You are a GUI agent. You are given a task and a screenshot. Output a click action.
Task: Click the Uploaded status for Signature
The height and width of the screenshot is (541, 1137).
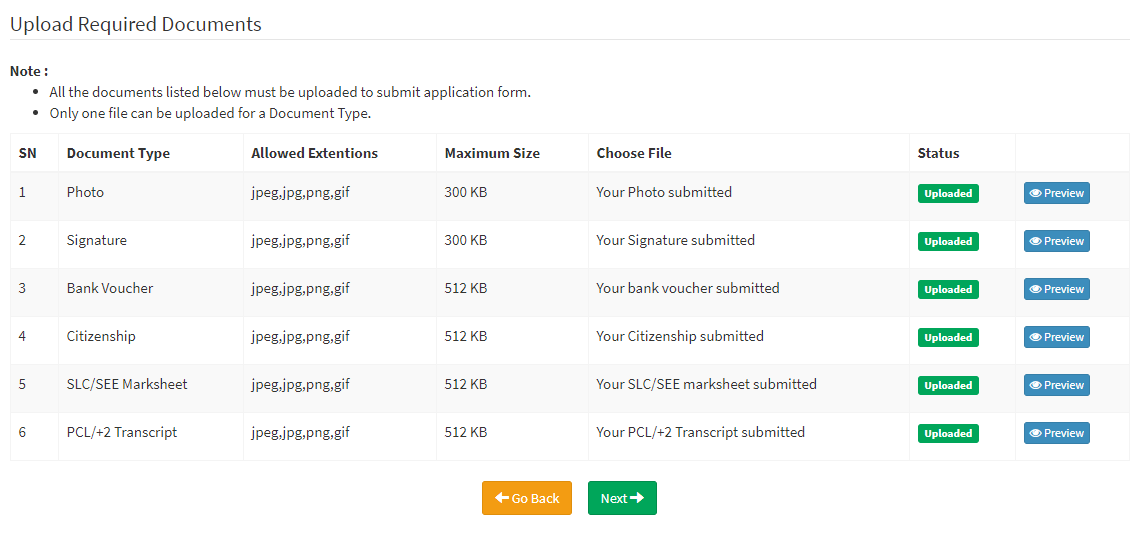point(948,241)
